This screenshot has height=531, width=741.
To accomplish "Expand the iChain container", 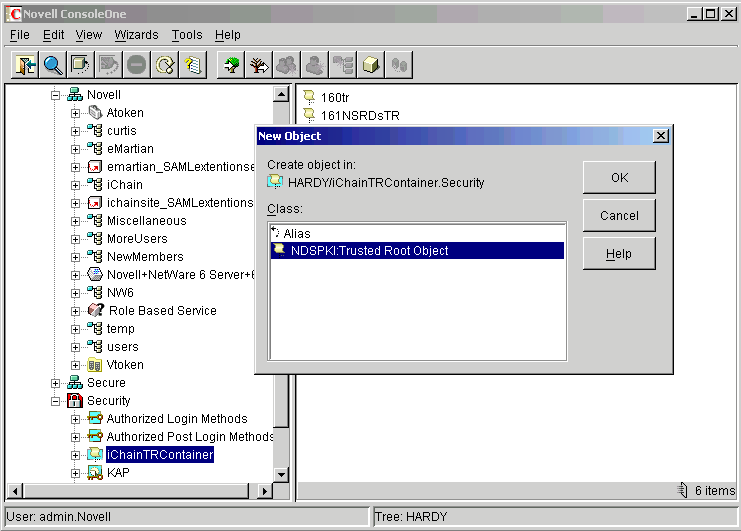I will 75,185.
